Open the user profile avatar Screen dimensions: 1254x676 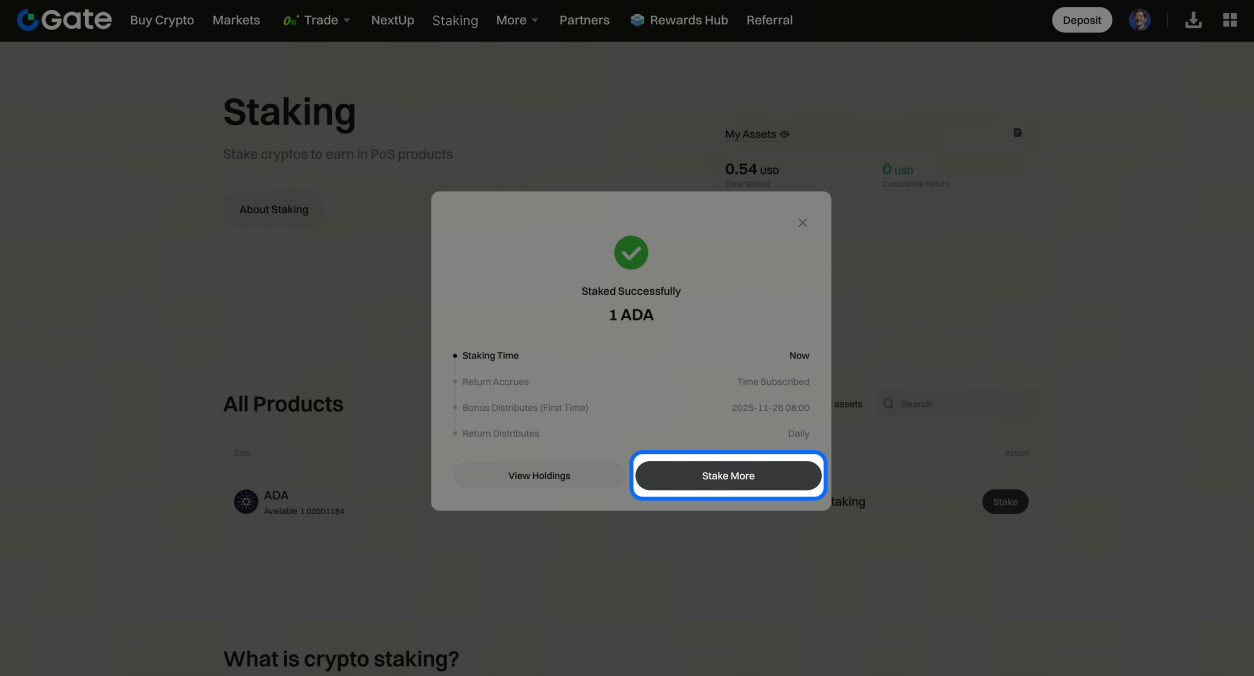pos(1139,20)
